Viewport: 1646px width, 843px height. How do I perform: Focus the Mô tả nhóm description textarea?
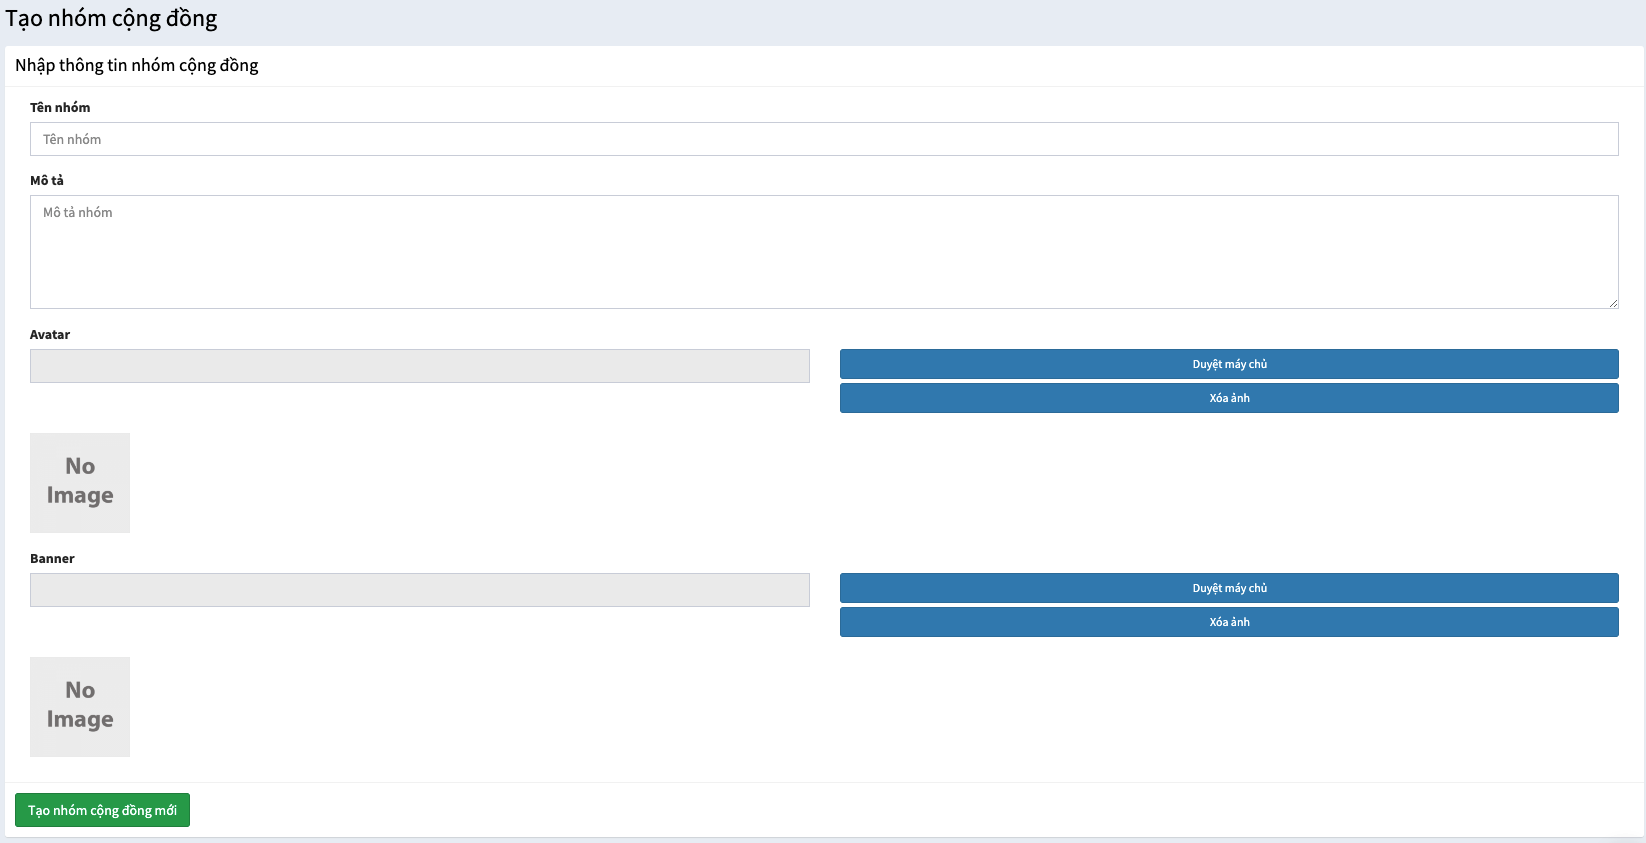point(824,252)
